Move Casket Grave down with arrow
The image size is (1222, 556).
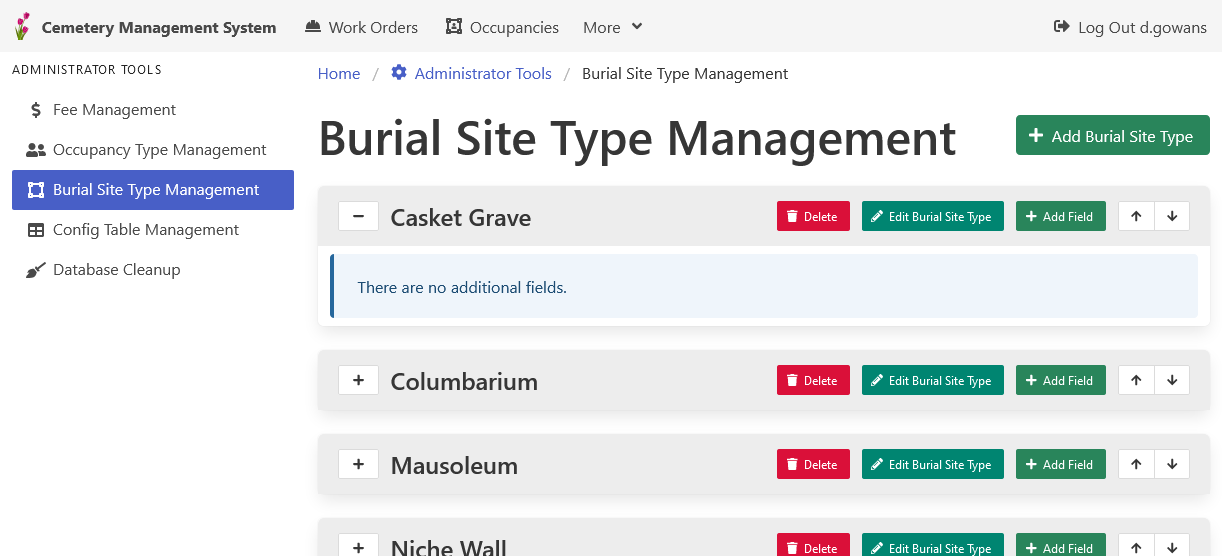click(x=1172, y=216)
